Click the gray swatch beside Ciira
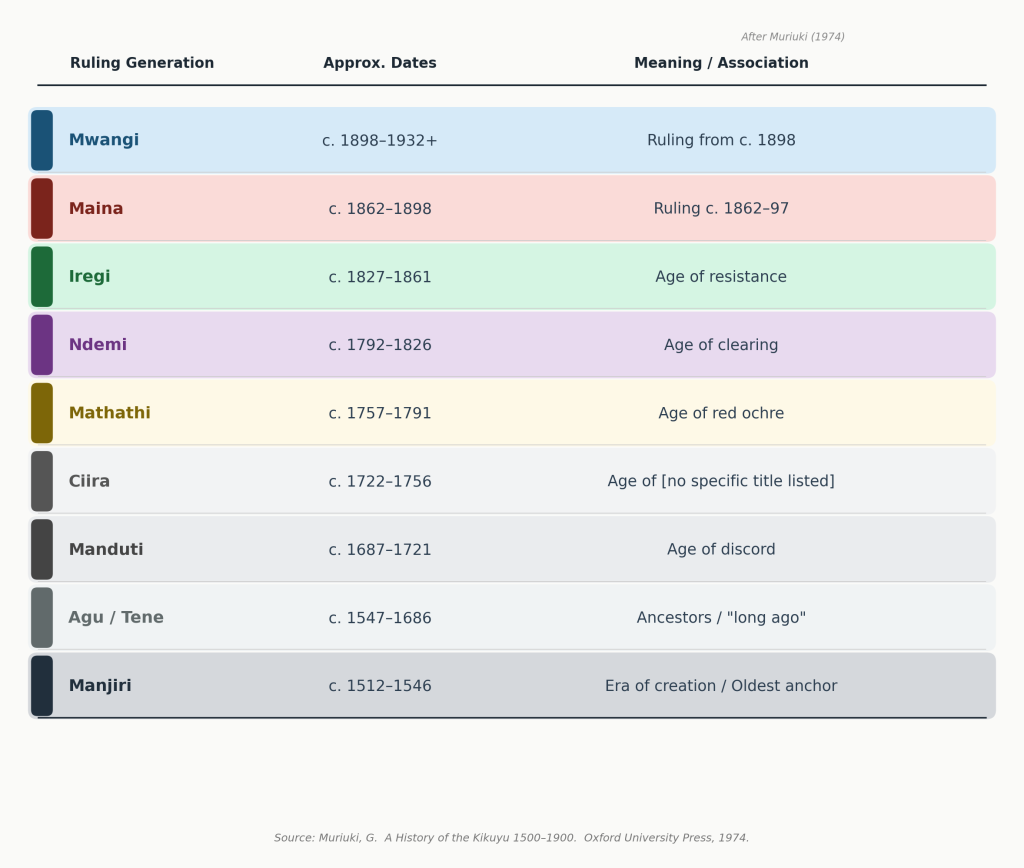This screenshot has width=1024, height=868. coord(42,481)
